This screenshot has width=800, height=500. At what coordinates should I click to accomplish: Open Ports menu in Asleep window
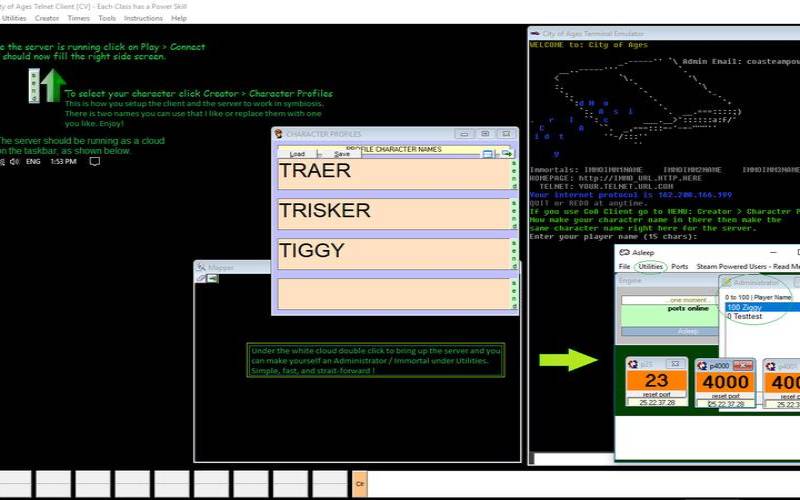point(680,267)
